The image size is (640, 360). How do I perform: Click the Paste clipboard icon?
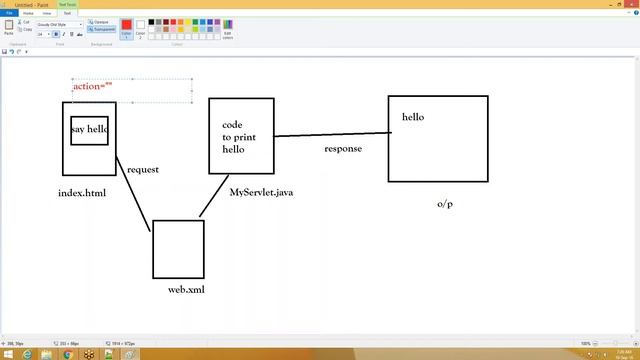point(9,25)
